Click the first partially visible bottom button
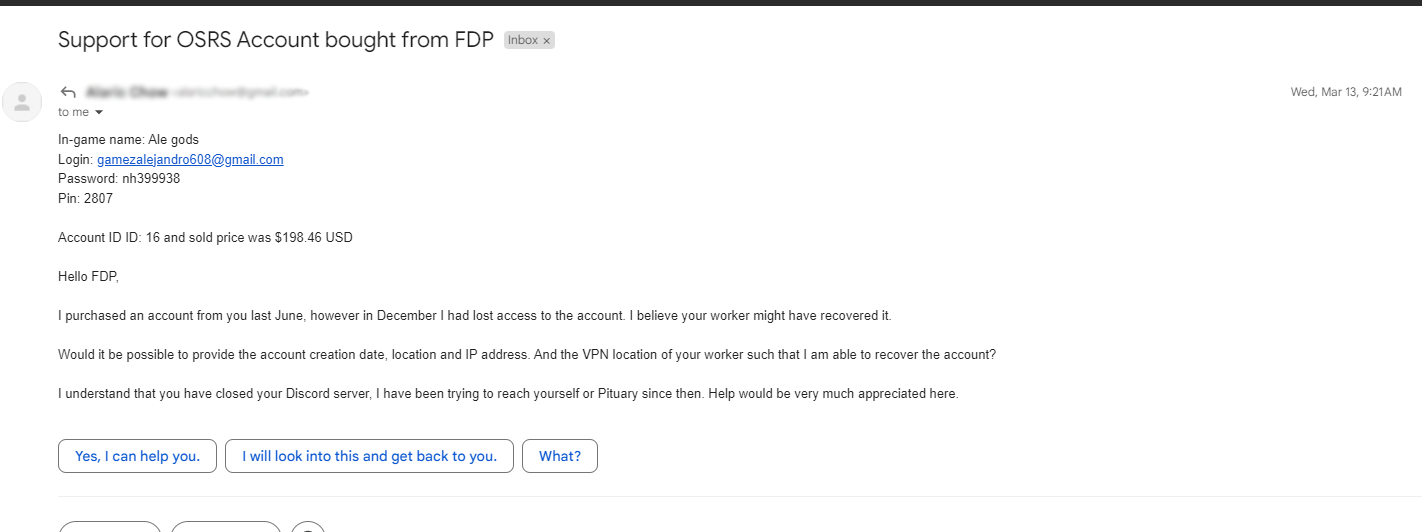 pyautogui.click(x=110, y=527)
